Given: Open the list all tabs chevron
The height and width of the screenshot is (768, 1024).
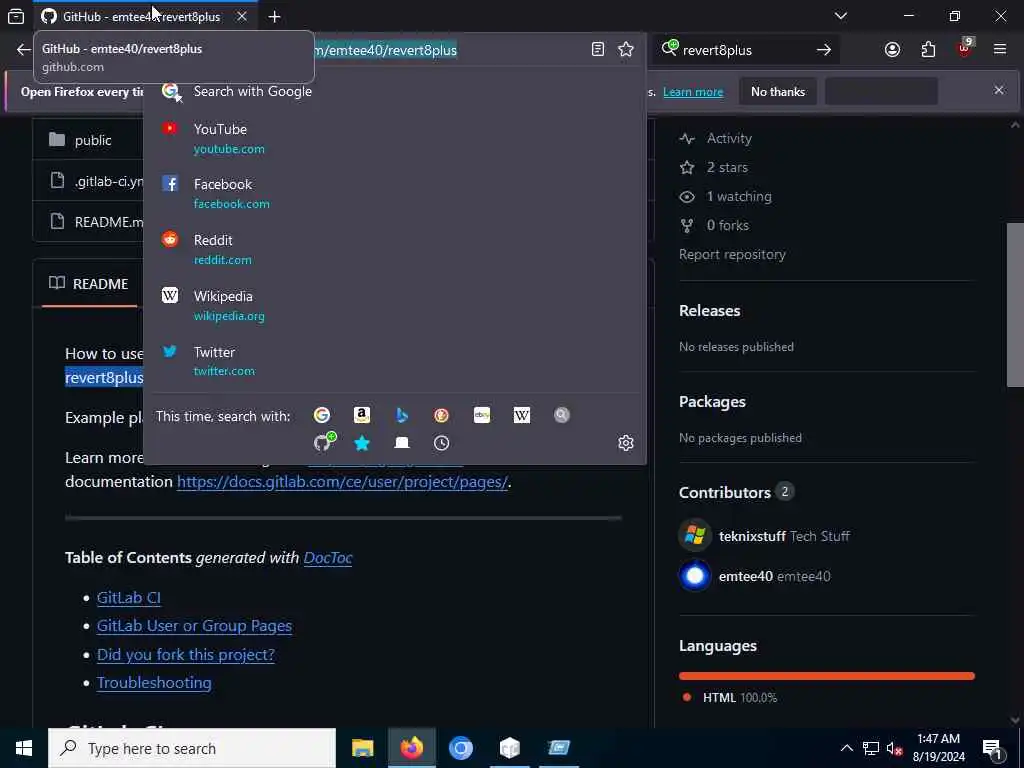Looking at the screenshot, I should click(840, 16).
